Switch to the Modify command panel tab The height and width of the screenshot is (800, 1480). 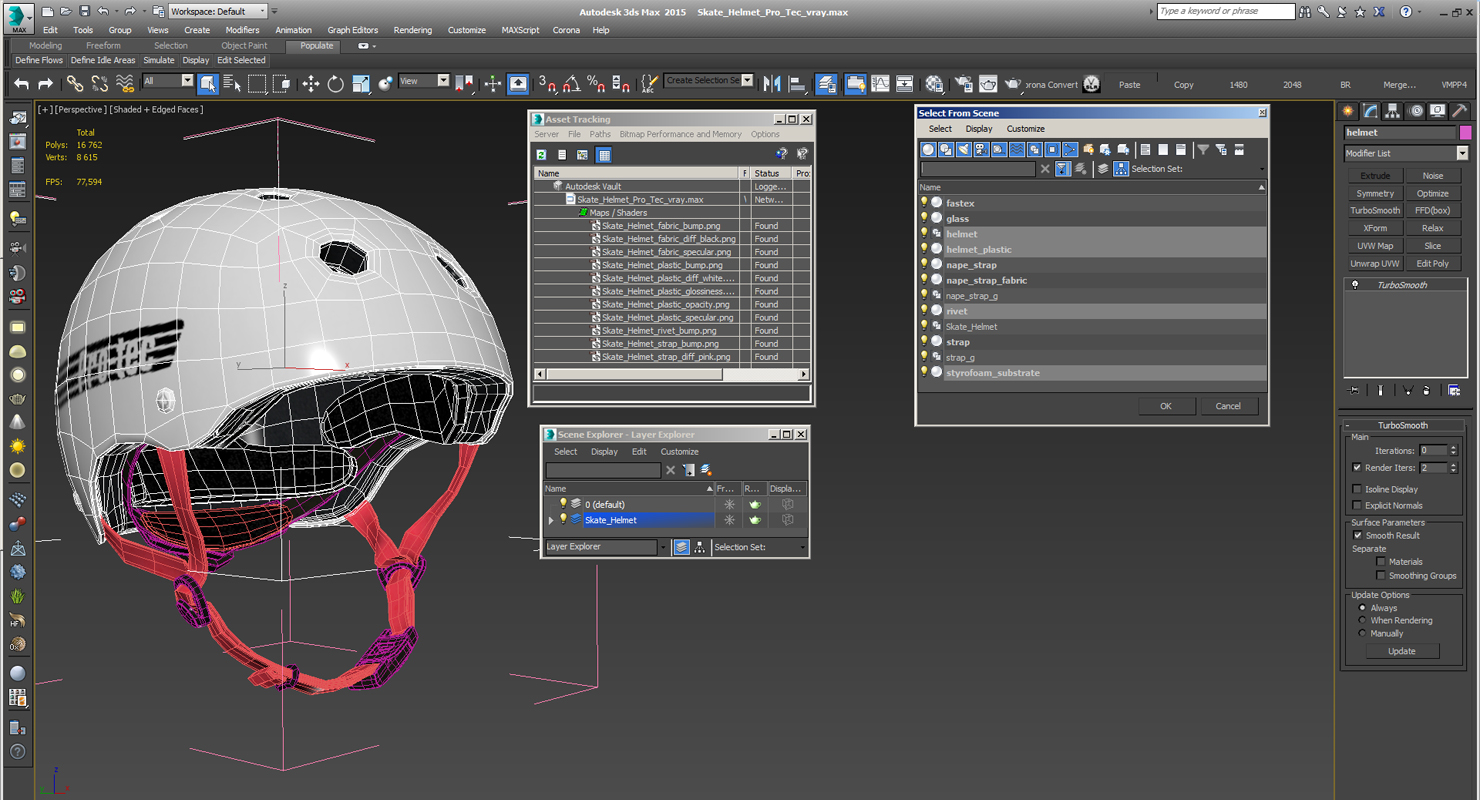[1370, 111]
